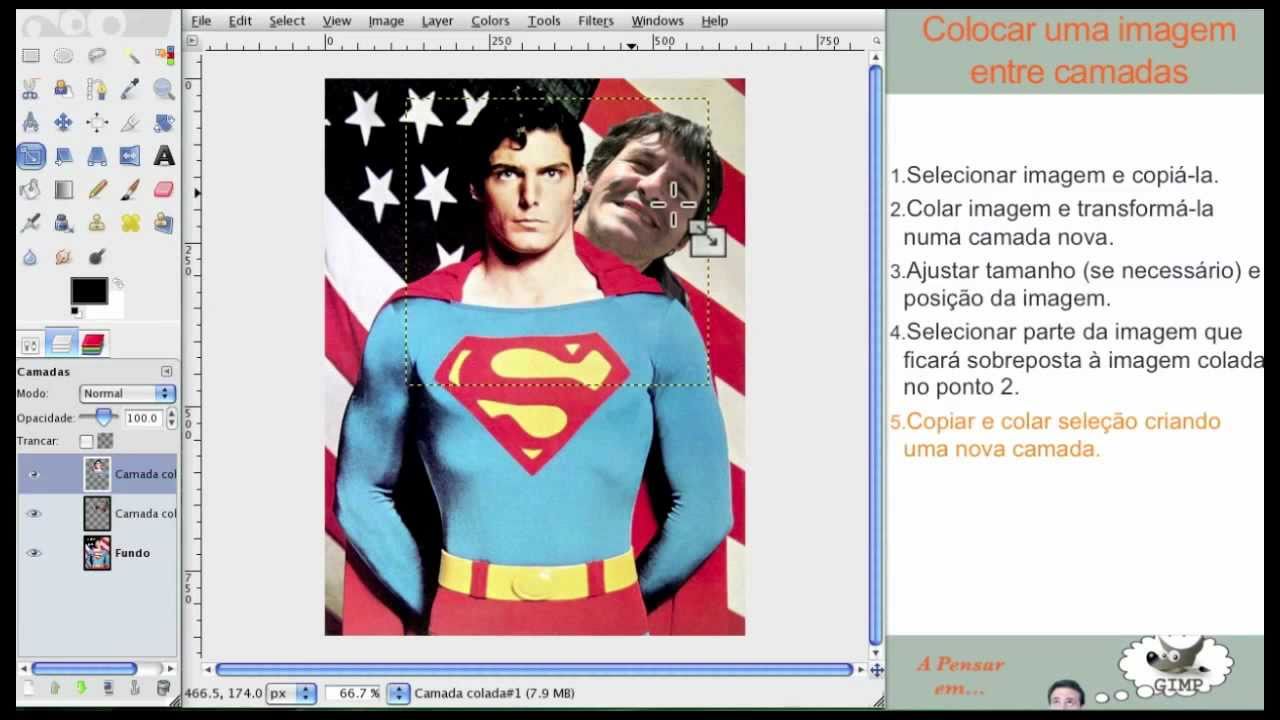Select the Ink tool

pyautogui.click(x=63, y=222)
